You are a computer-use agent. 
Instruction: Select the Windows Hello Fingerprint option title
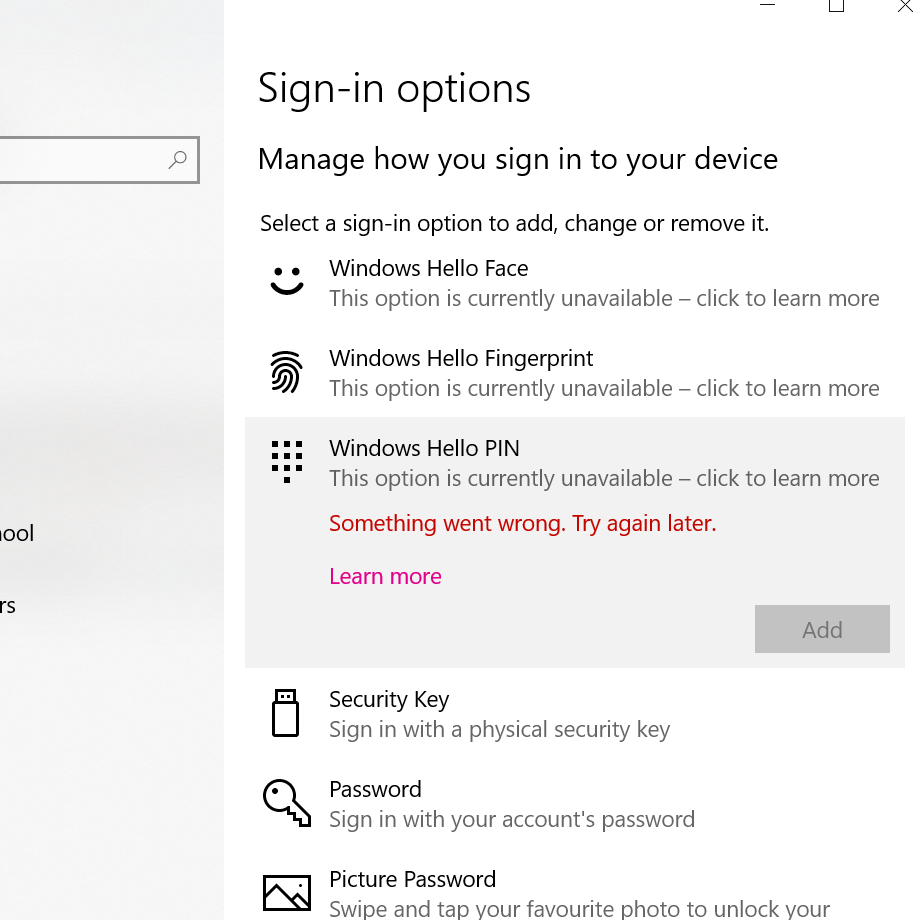pyautogui.click(x=461, y=358)
